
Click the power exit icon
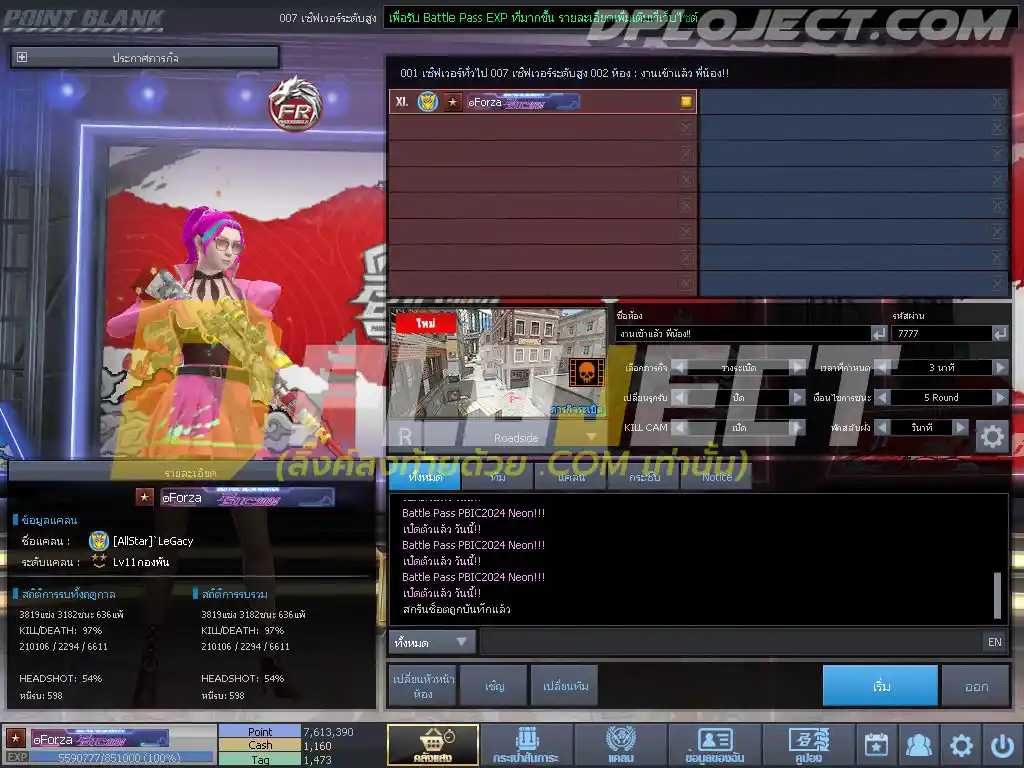(1002, 745)
